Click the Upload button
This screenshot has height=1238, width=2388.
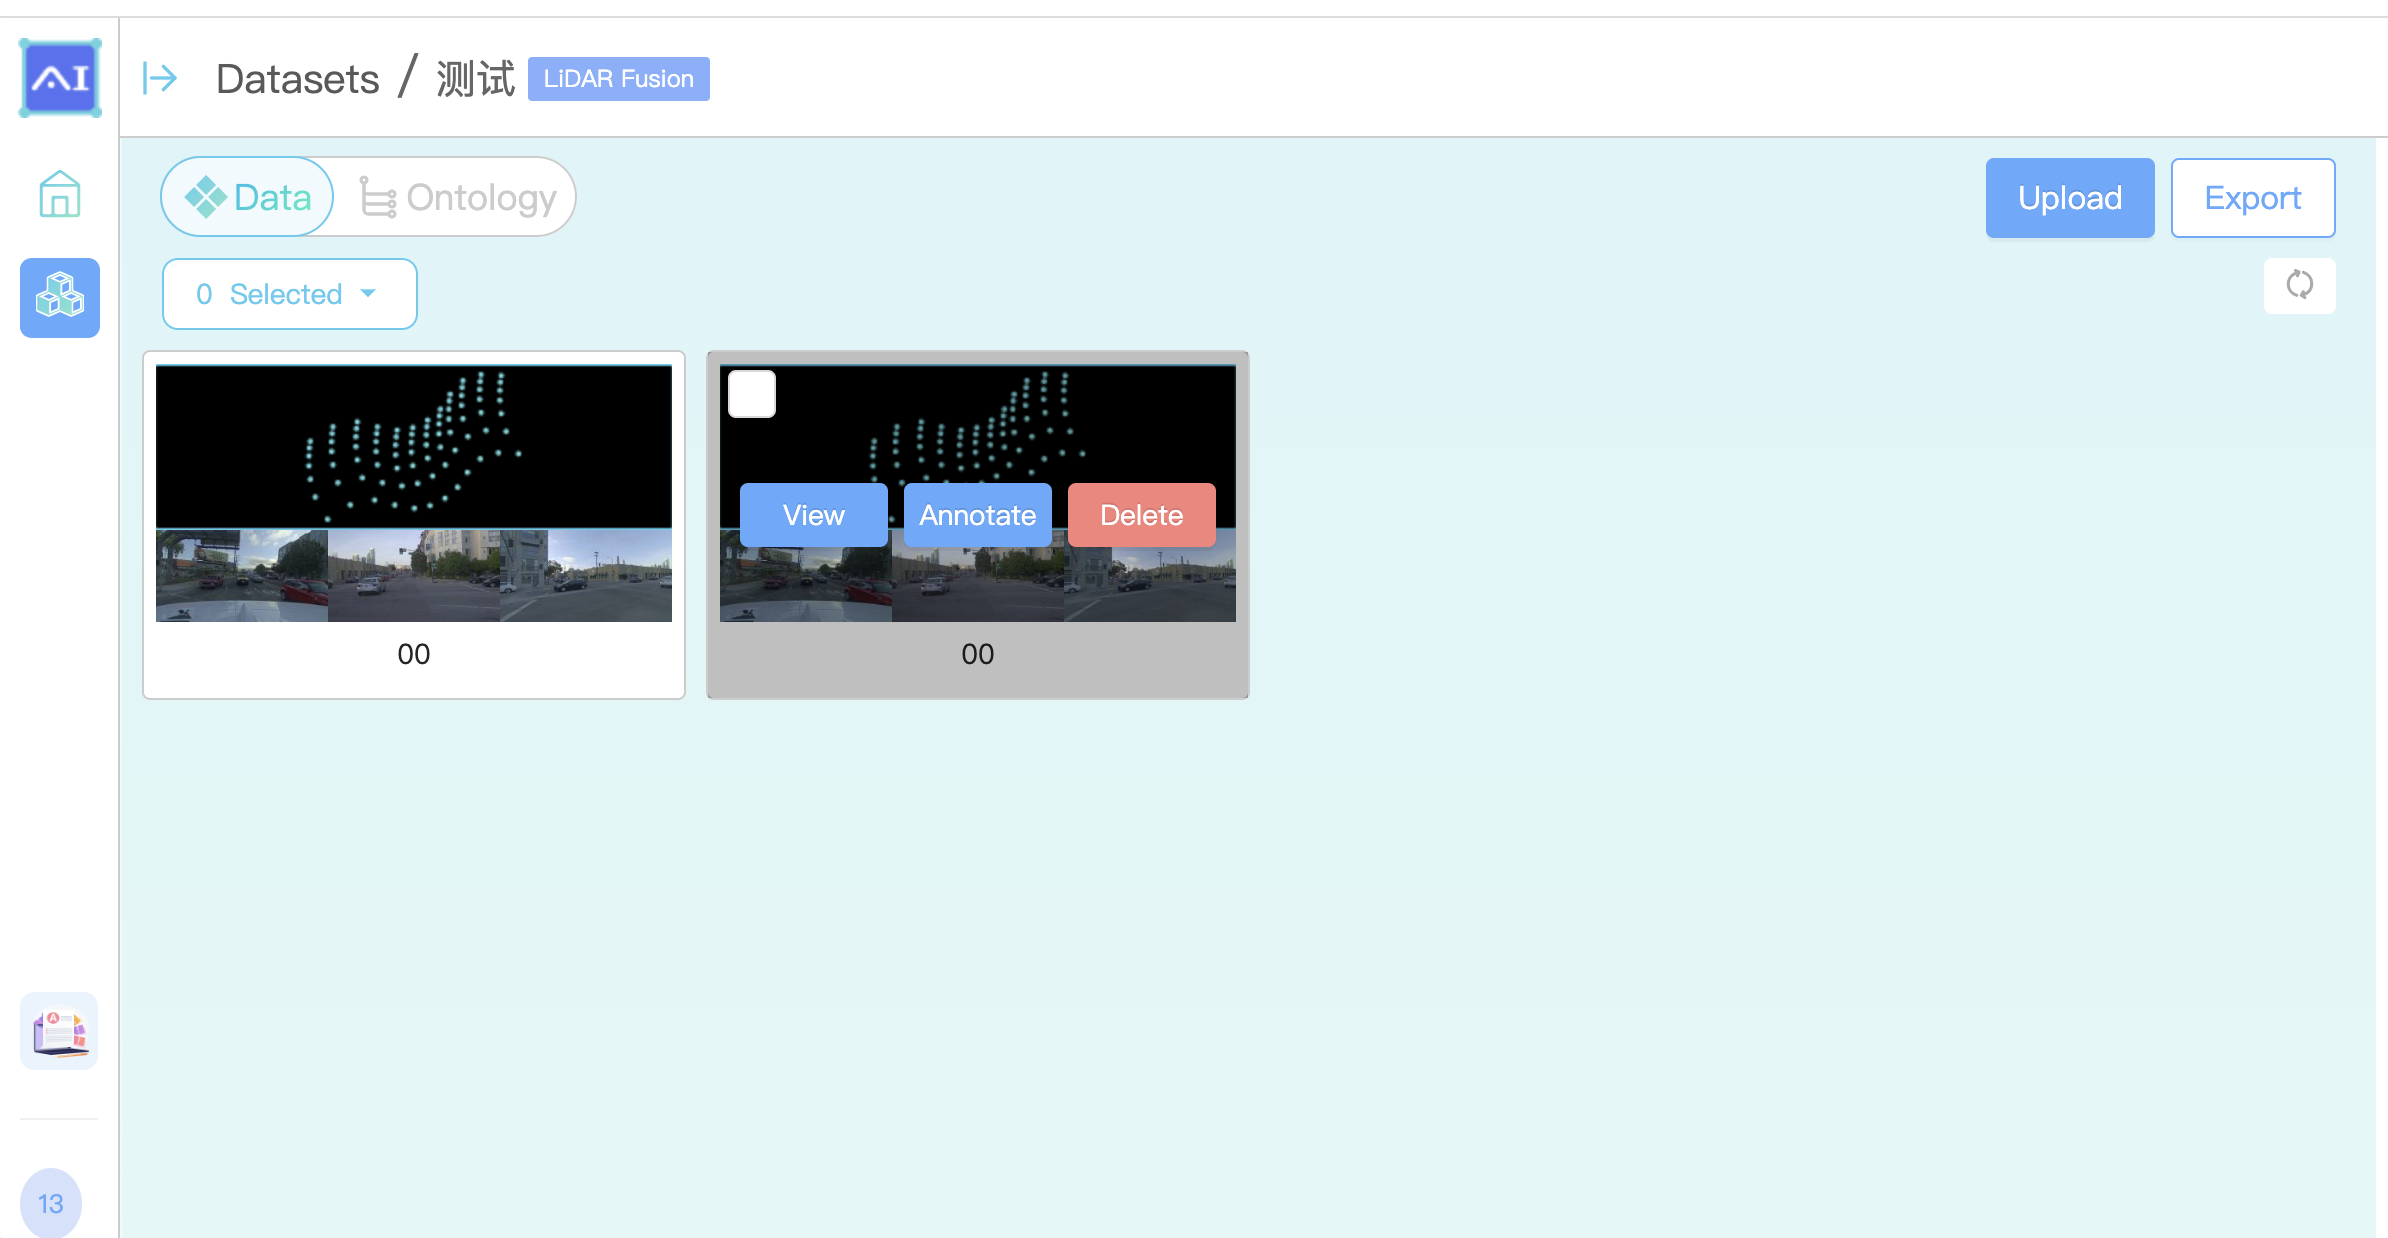tap(2069, 198)
